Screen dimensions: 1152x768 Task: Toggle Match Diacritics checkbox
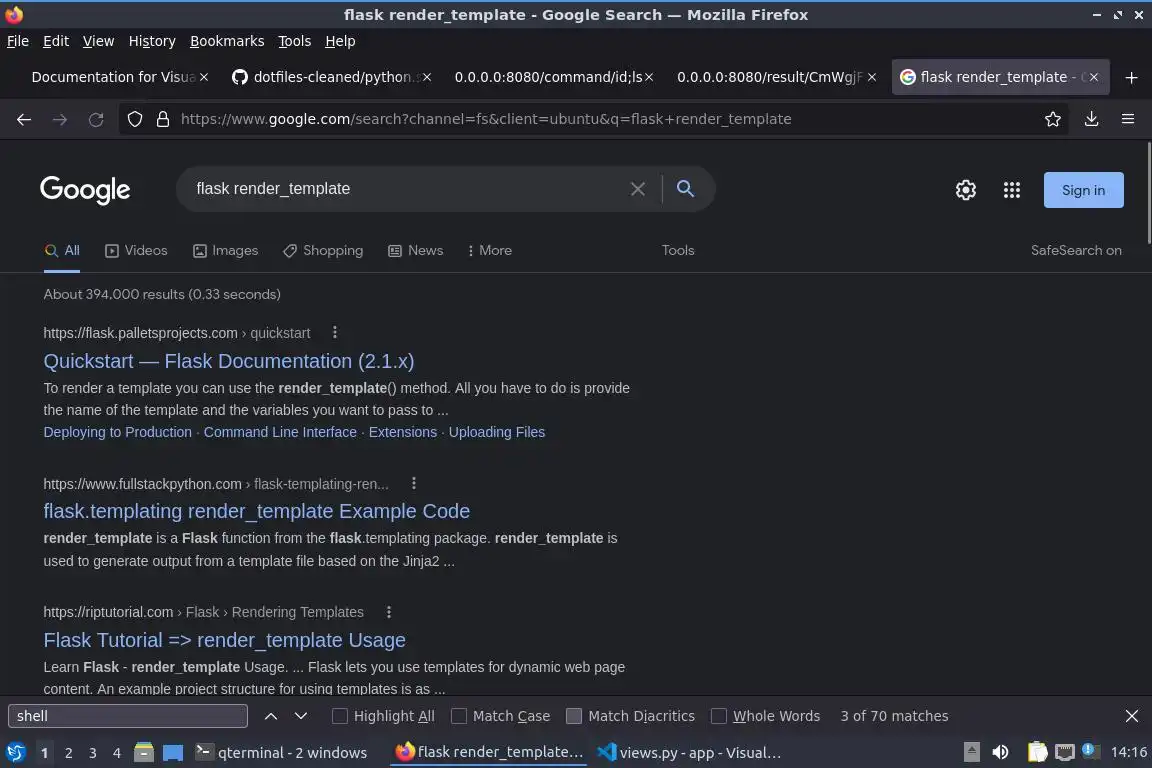coord(630,716)
